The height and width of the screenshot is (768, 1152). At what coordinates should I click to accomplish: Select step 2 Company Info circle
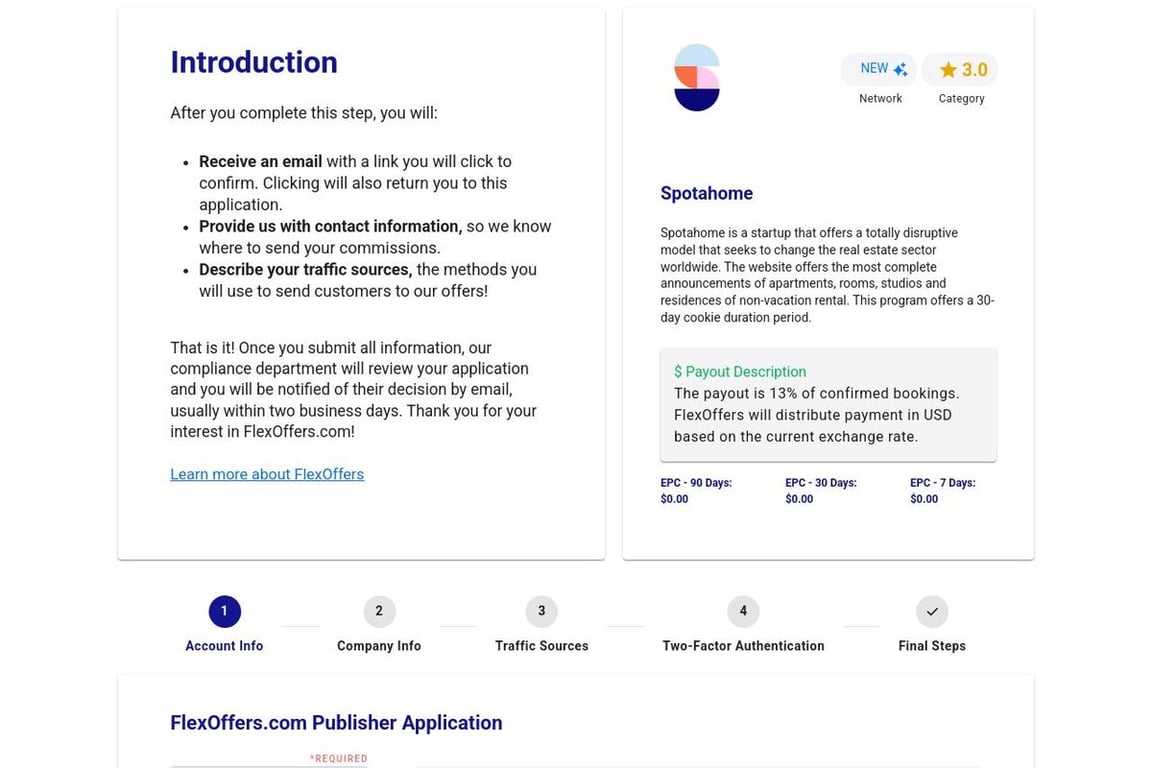click(379, 611)
